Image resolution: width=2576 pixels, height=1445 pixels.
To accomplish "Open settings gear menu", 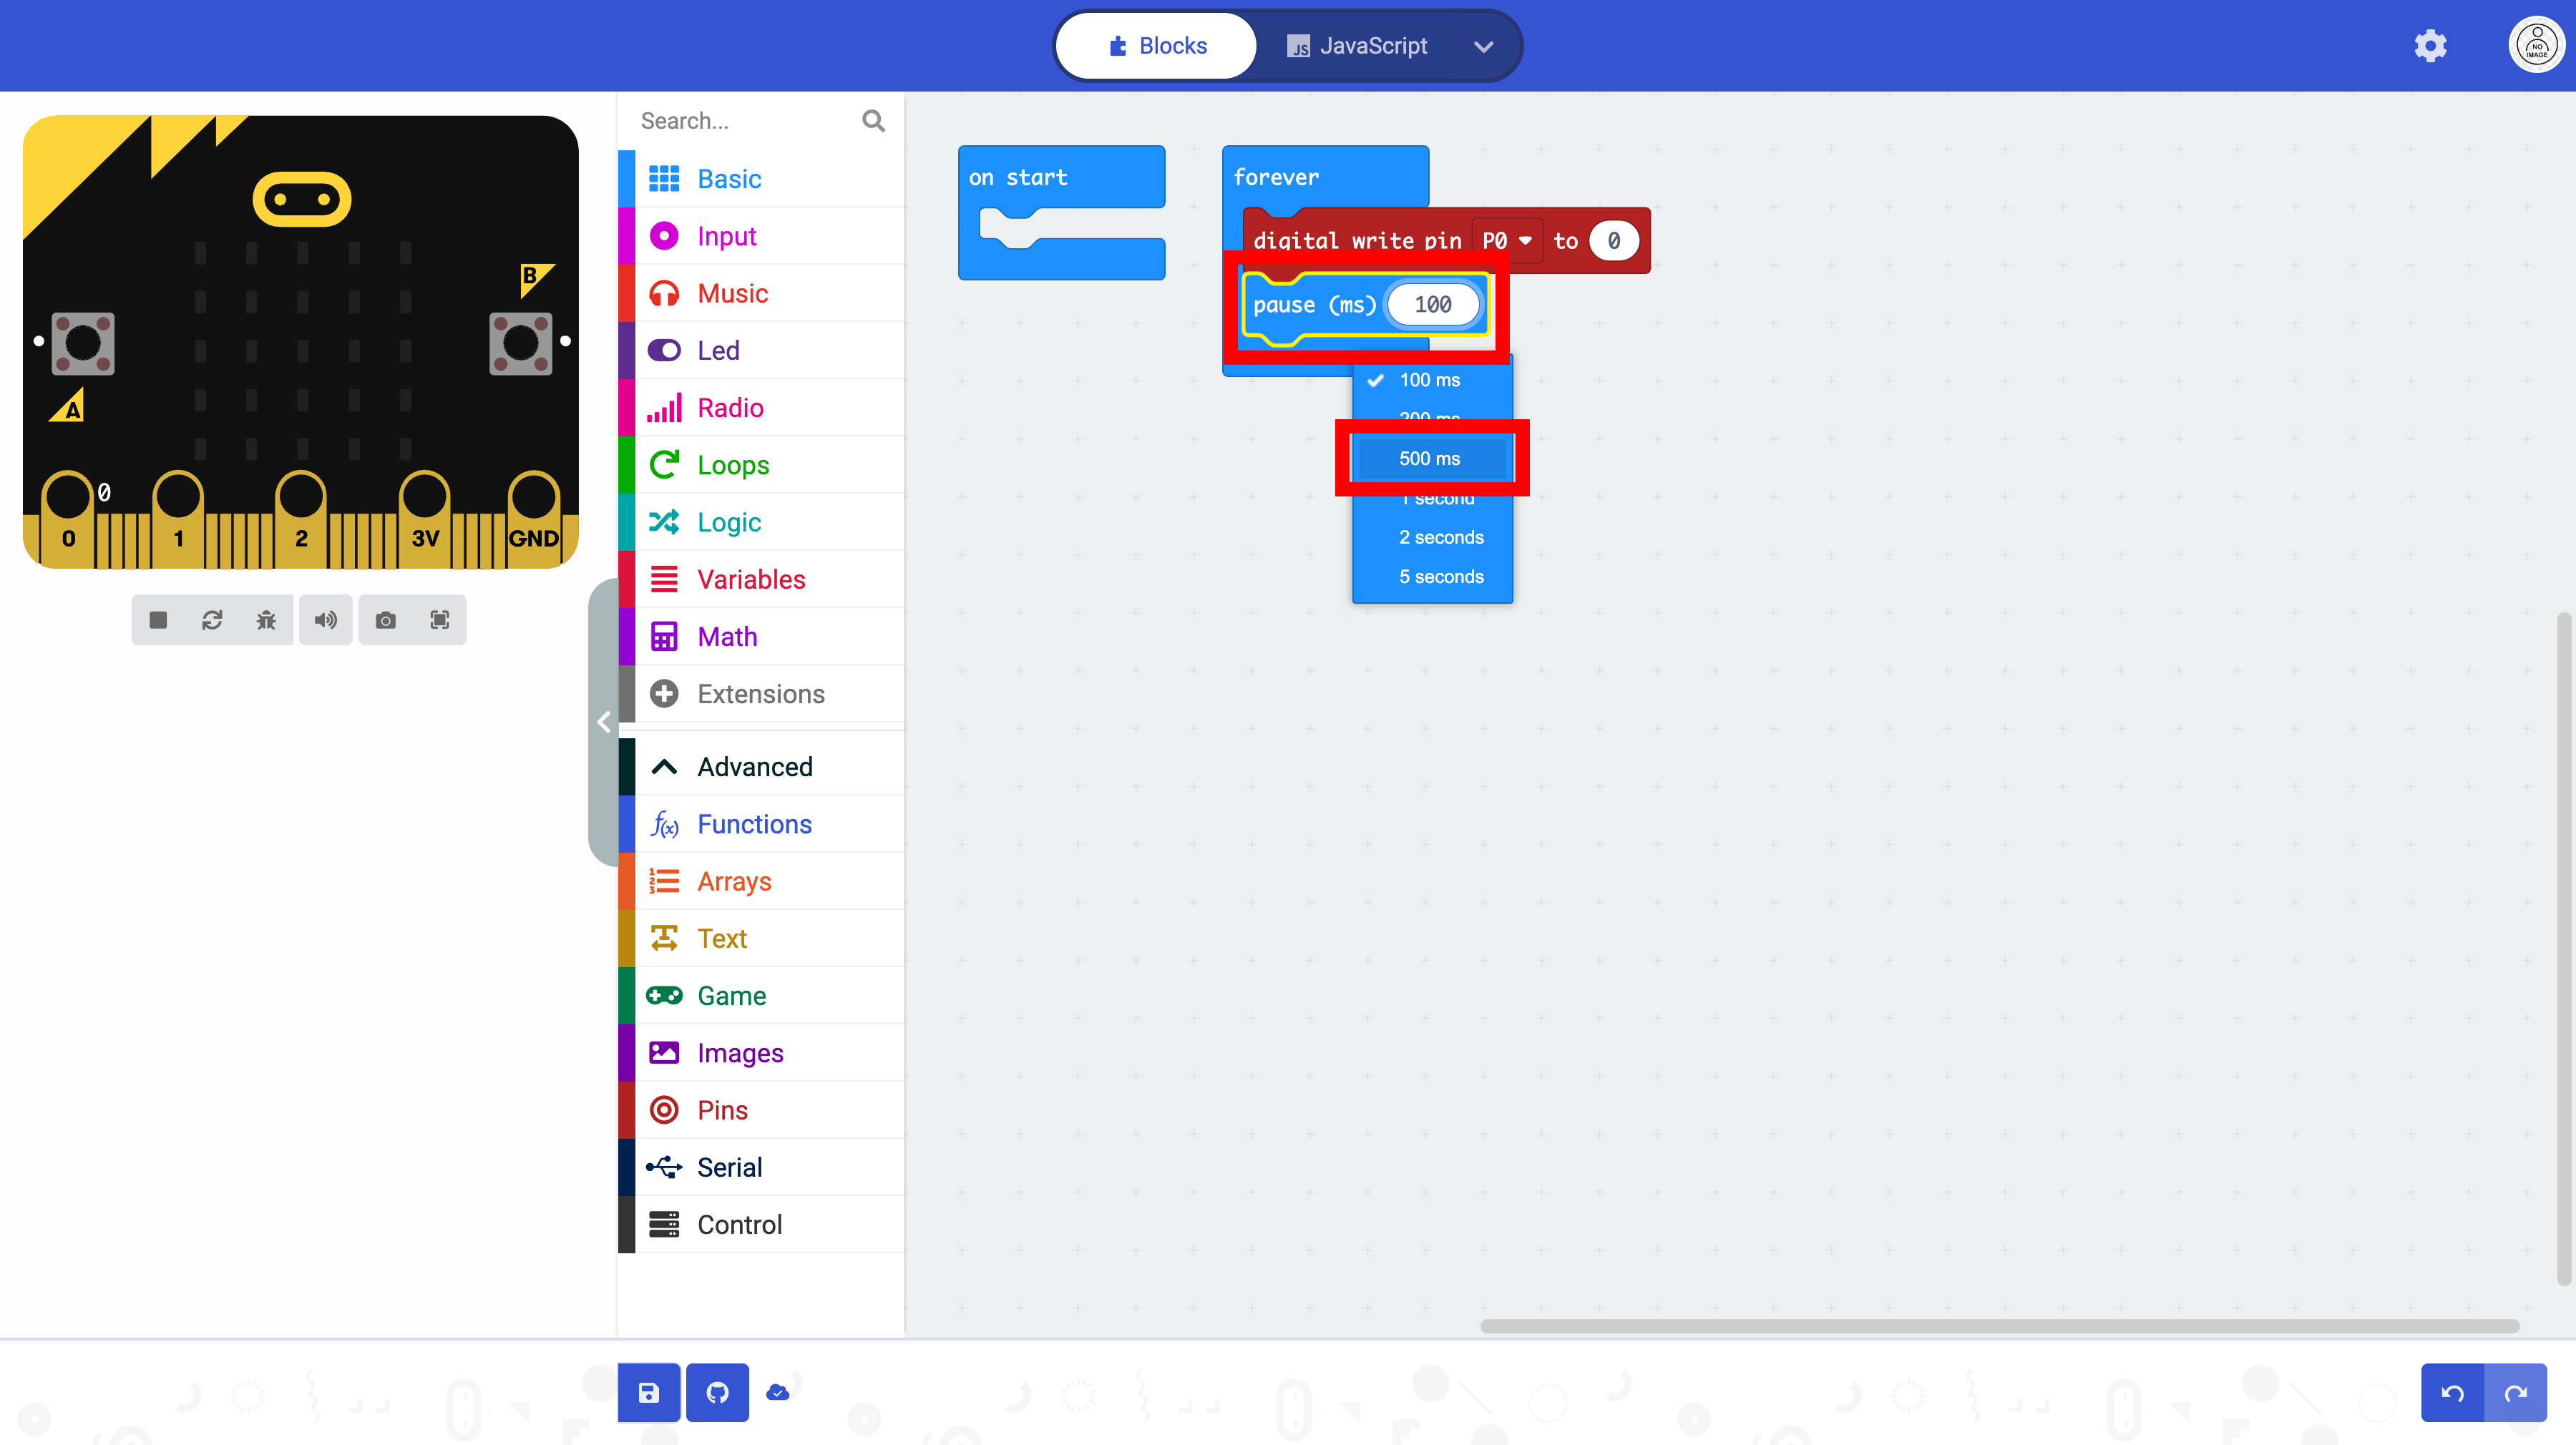I will coord(2430,46).
